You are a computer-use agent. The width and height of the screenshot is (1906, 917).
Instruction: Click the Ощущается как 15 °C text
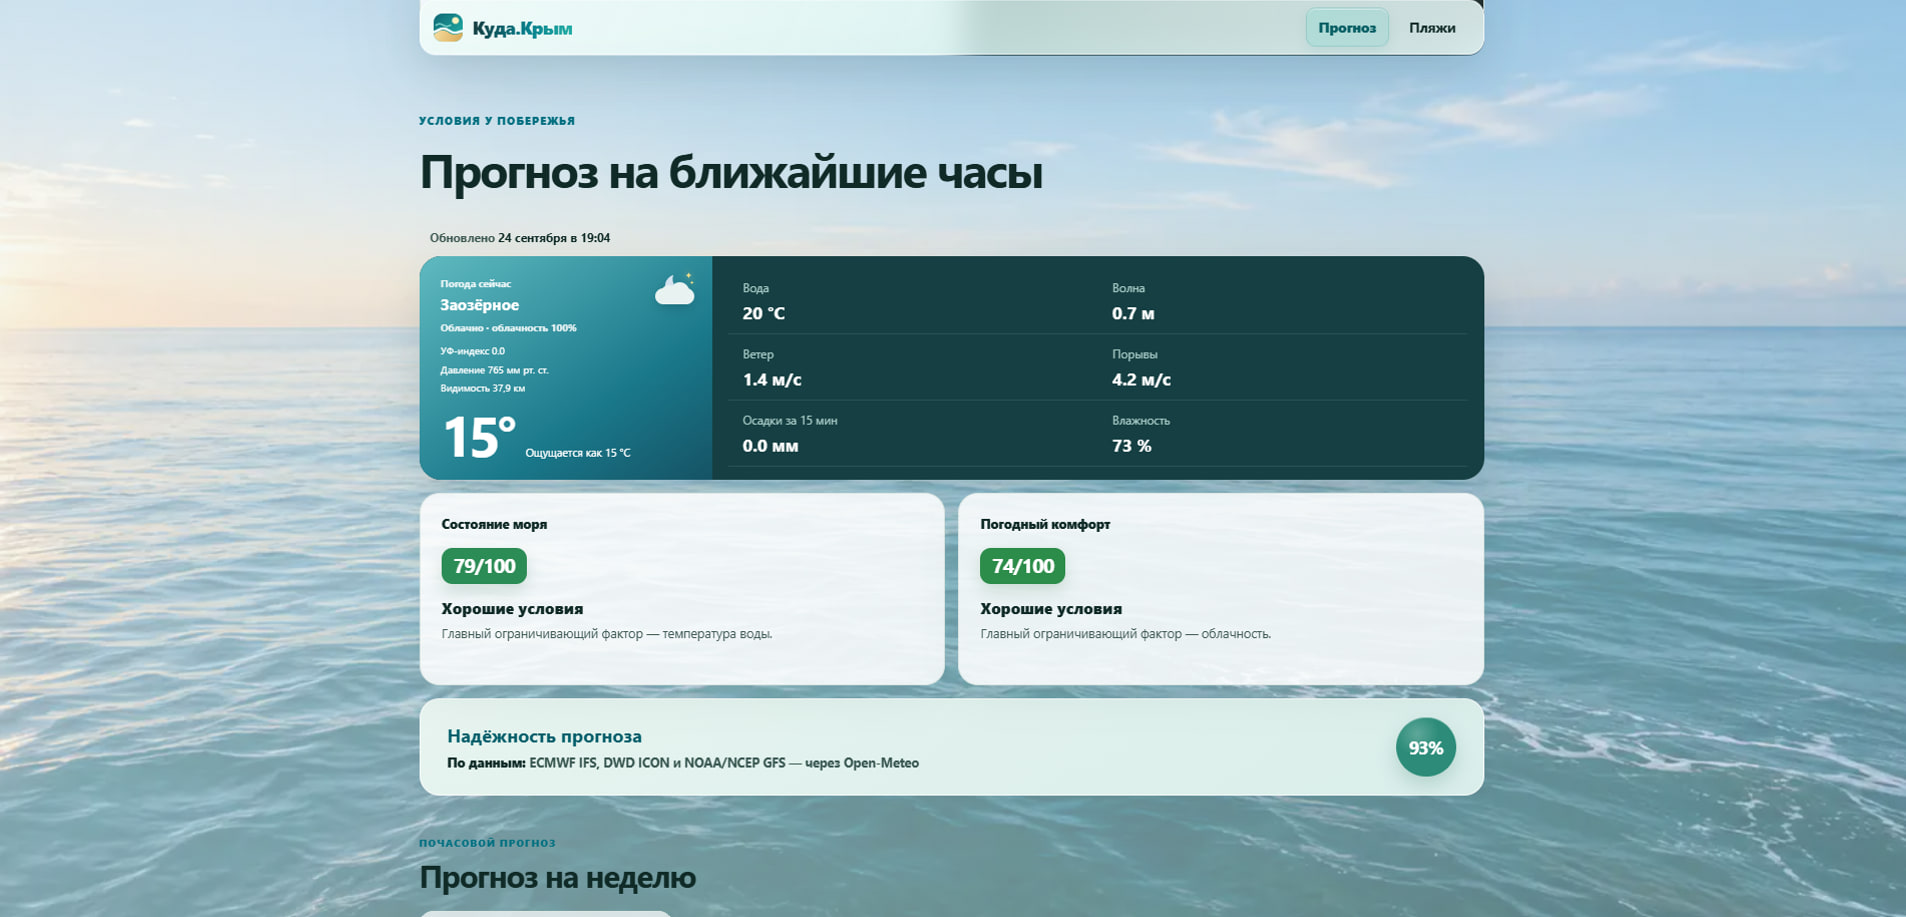(578, 453)
